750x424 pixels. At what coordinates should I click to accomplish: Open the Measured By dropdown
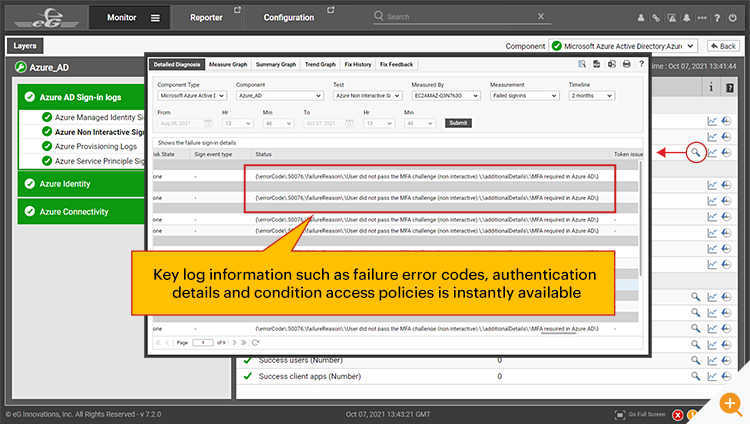[x=446, y=96]
